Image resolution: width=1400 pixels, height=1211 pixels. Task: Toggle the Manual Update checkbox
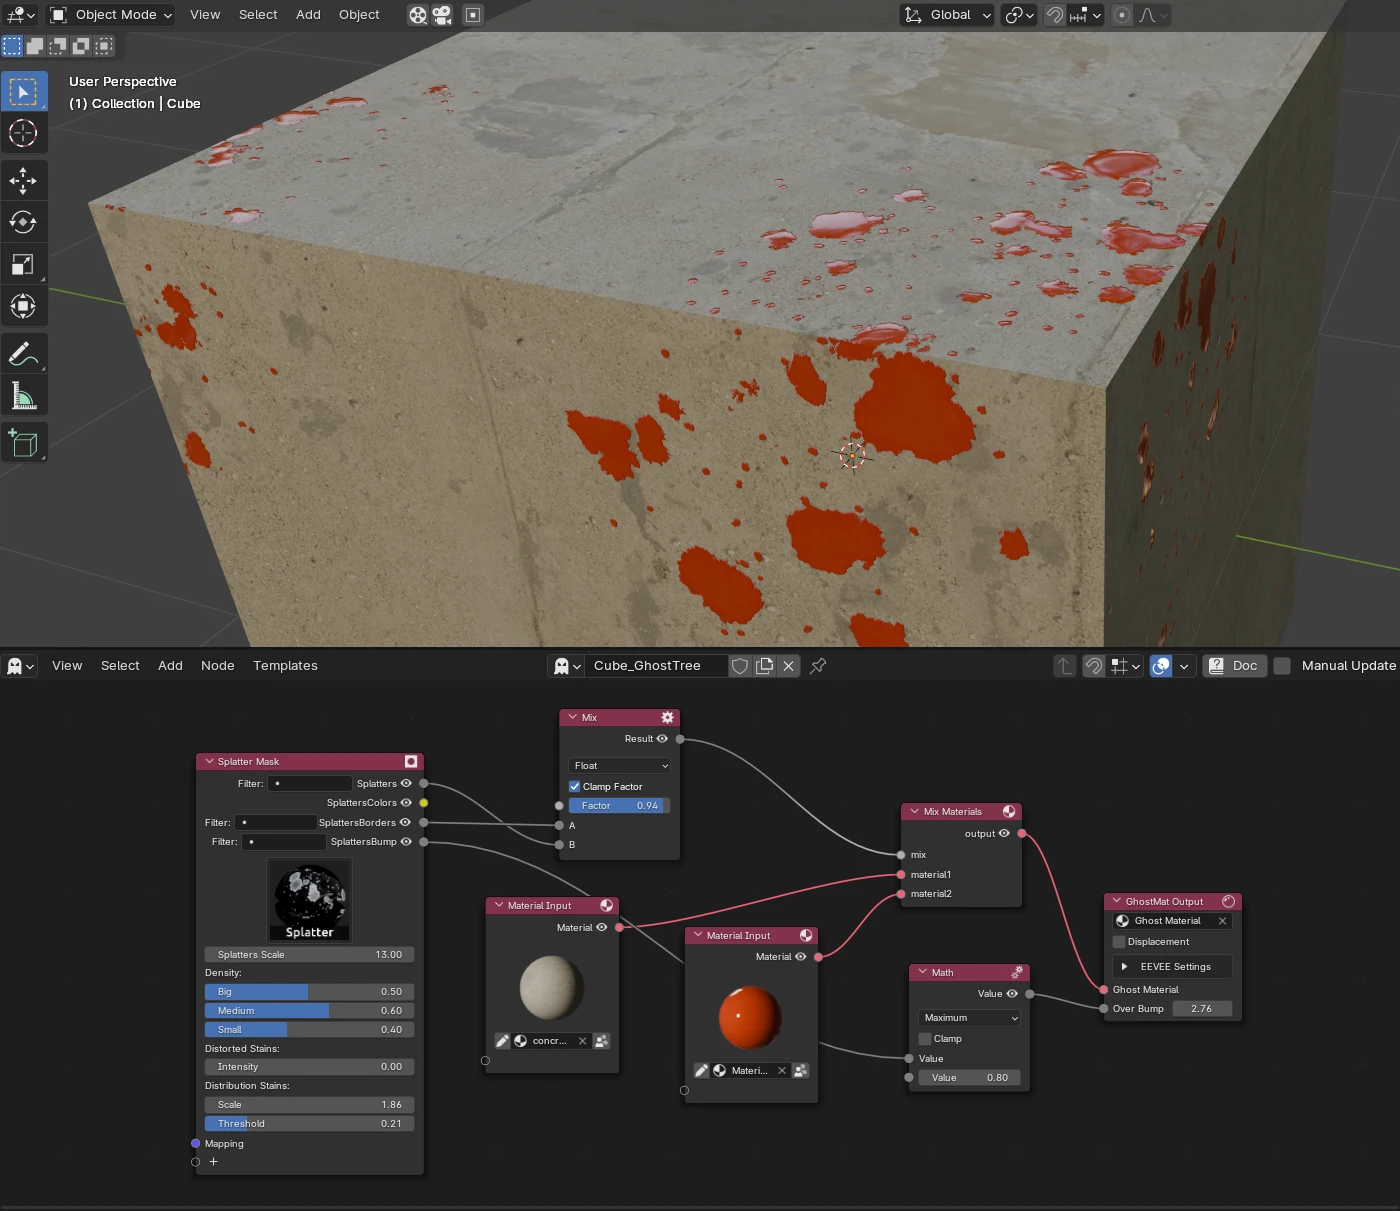[1282, 666]
